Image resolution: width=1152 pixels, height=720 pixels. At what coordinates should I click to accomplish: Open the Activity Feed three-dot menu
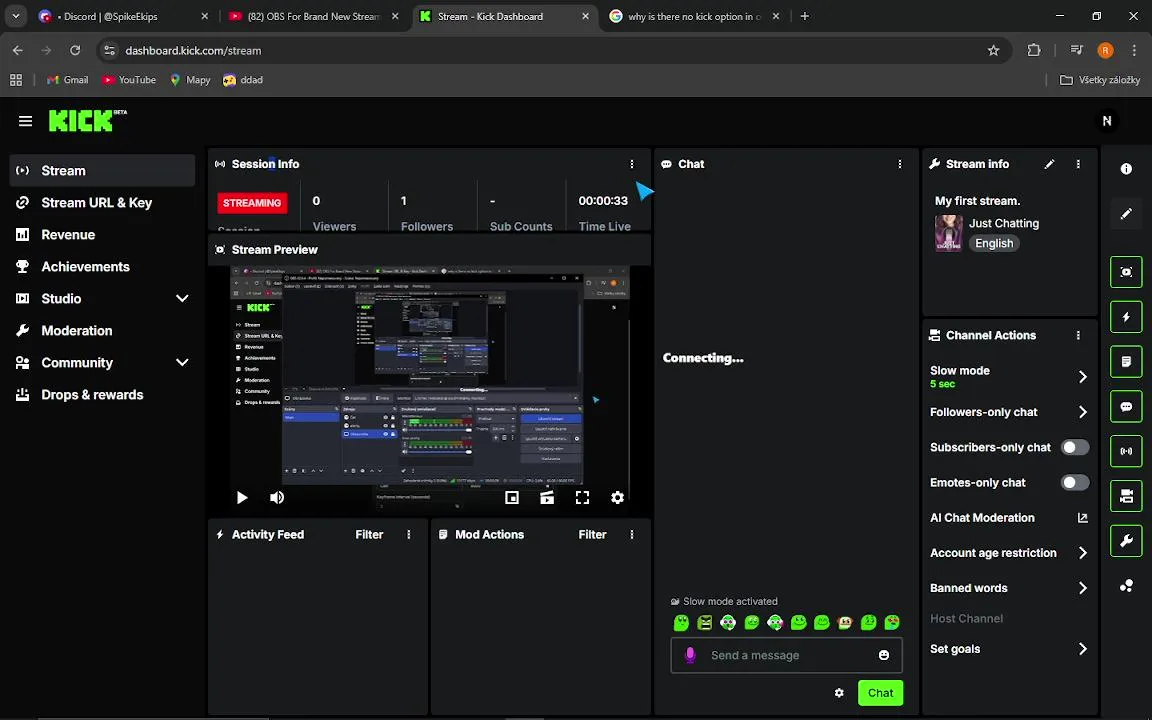pyautogui.click(x=409, y=535)
